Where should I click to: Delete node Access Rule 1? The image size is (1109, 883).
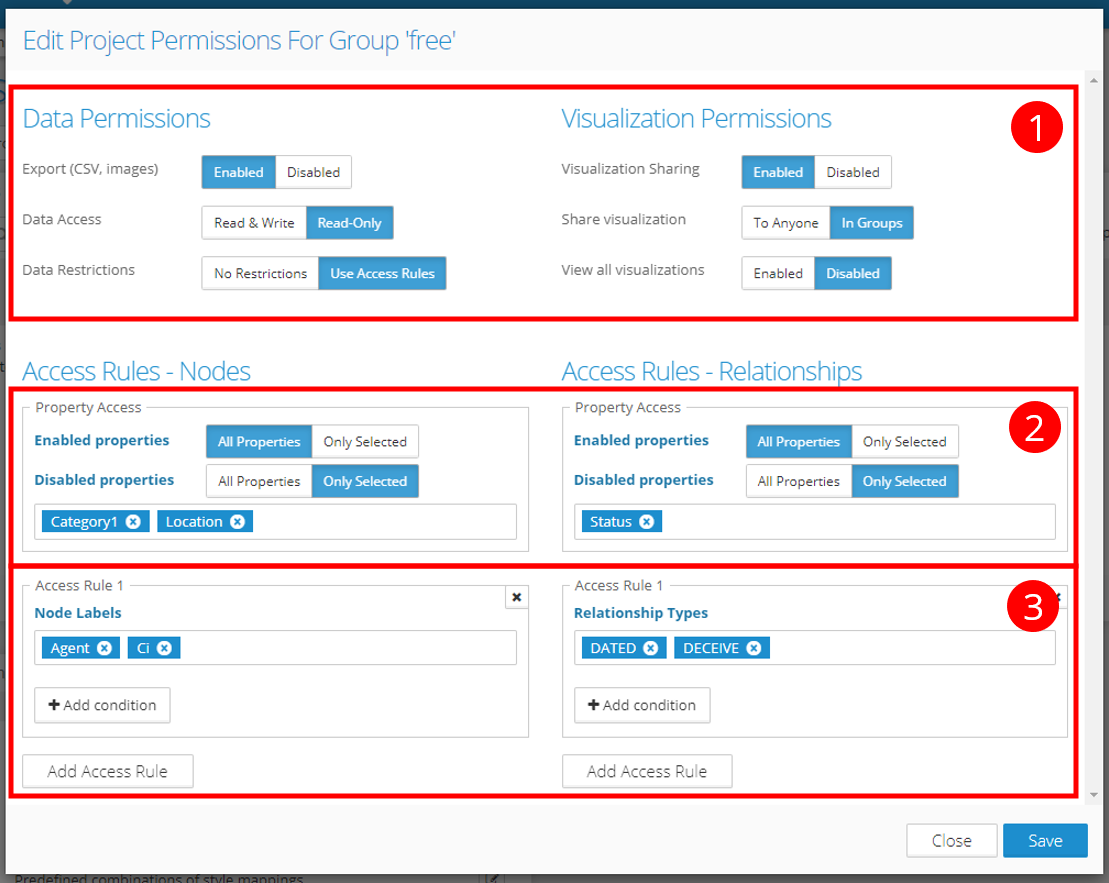tap(516, 597)
